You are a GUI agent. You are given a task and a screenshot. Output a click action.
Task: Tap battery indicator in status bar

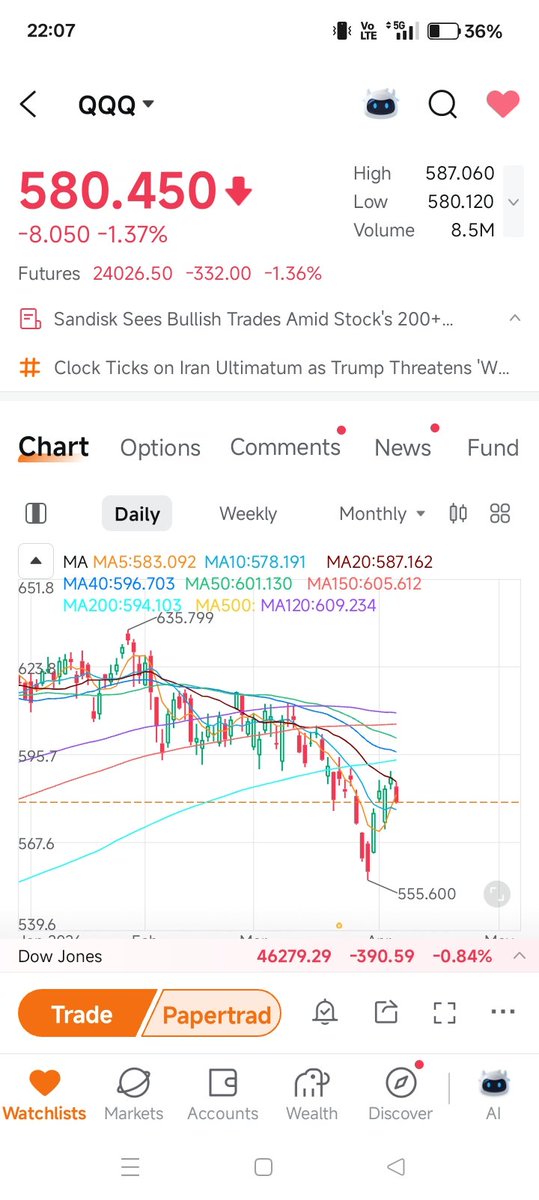point(465,31)
